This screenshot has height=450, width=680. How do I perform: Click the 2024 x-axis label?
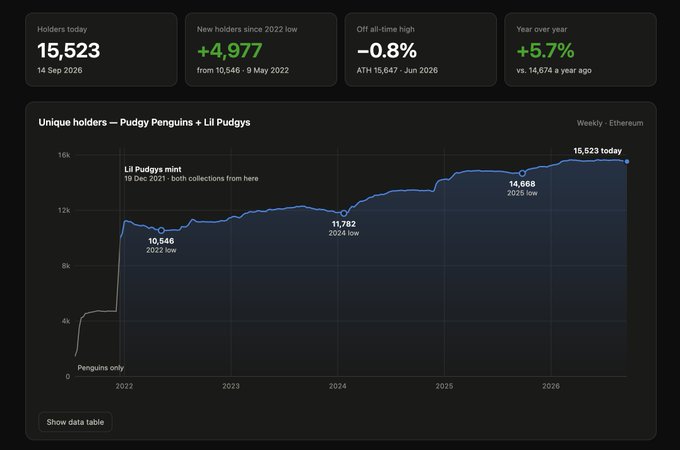coord(337,386)
